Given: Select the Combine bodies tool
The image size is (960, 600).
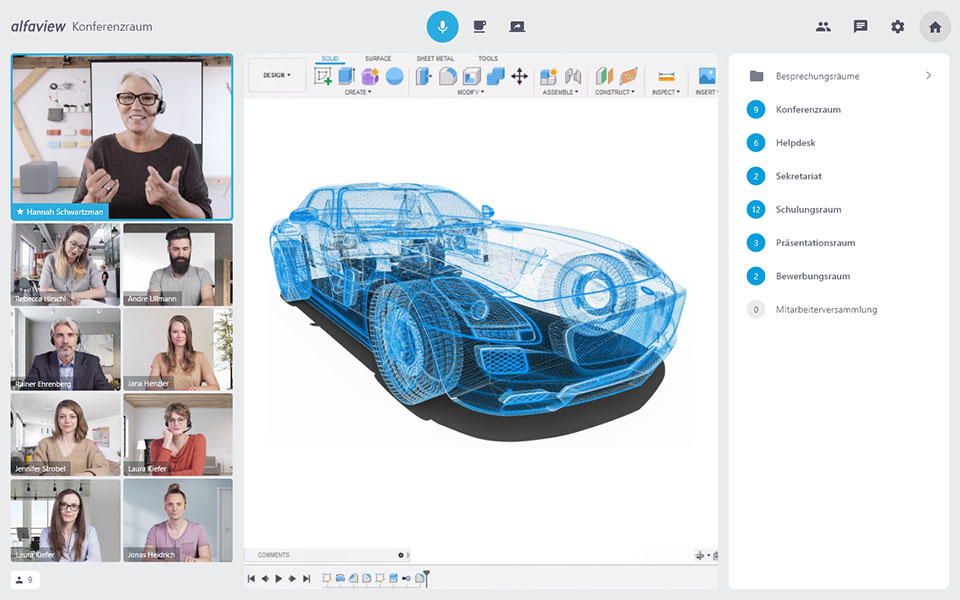Looking at the screenshot, I should (495, 76).
